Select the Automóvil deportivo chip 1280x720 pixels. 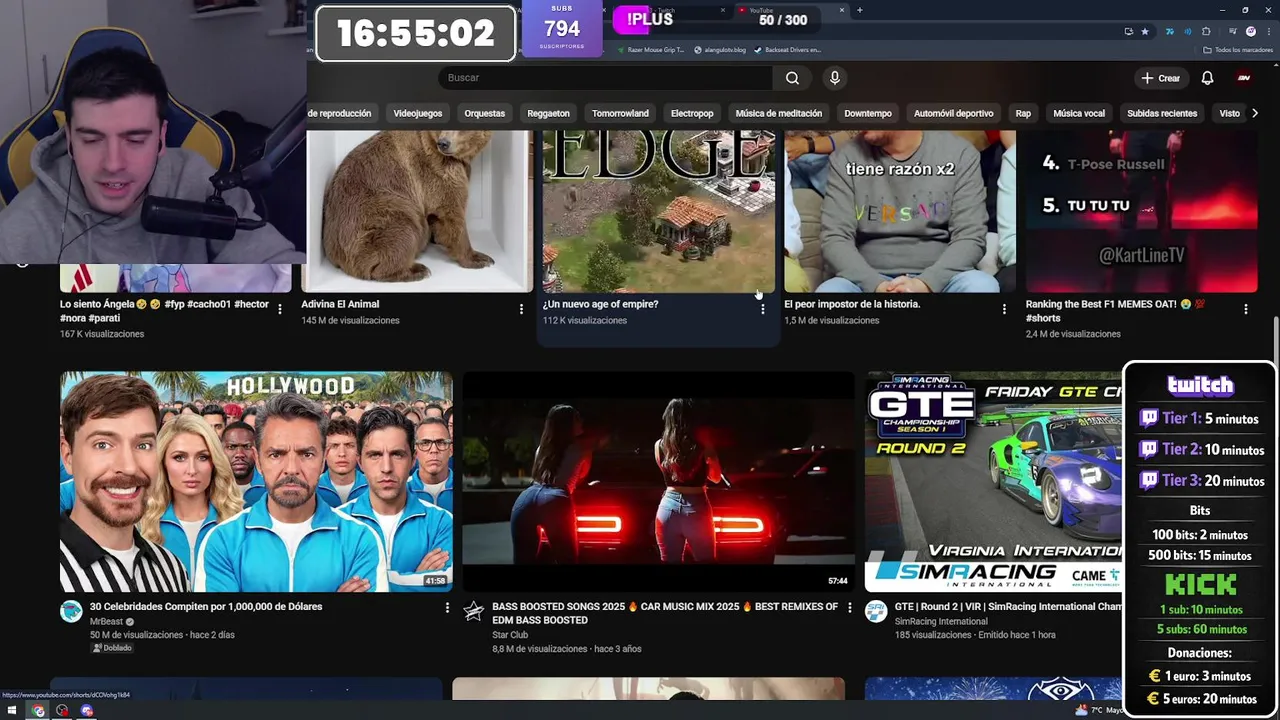coord(954,113)
